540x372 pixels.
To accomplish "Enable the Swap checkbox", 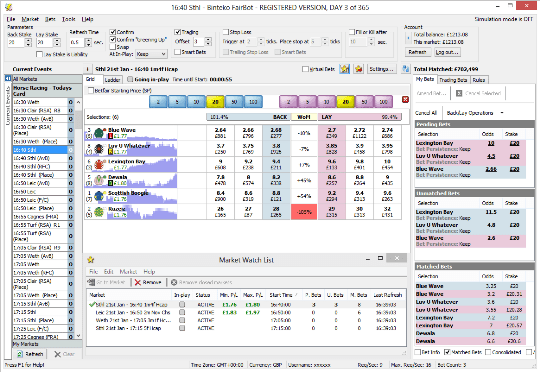I will [x=113, y=46].
